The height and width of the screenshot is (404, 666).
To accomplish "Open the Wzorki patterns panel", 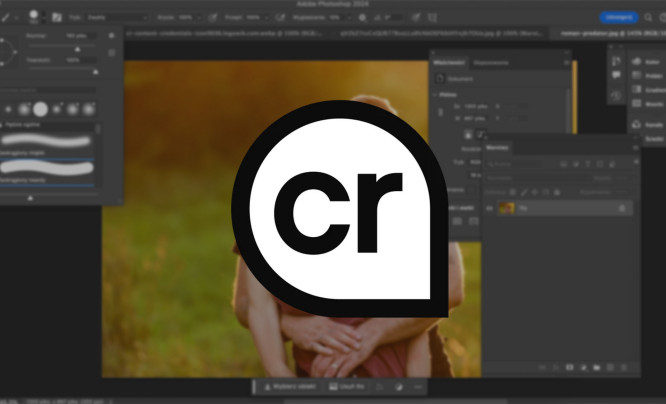I will tap(647, 103).
